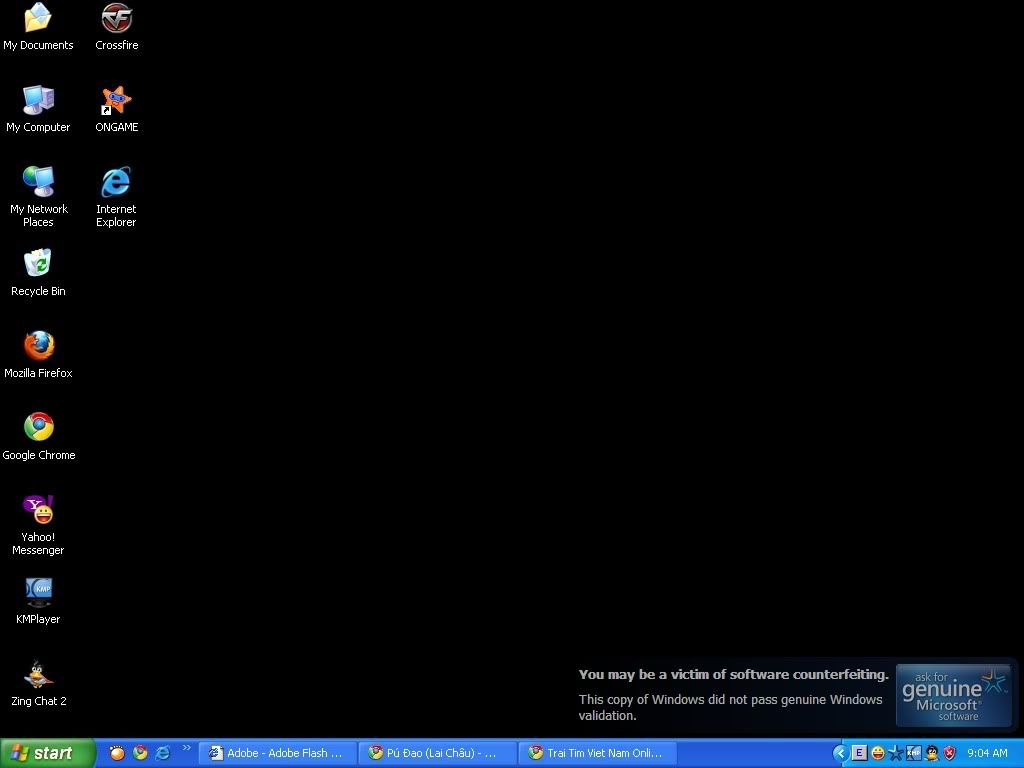Click 'You may be a victim' warning text
Screen dimensions: 1024x768
(733, 675)
